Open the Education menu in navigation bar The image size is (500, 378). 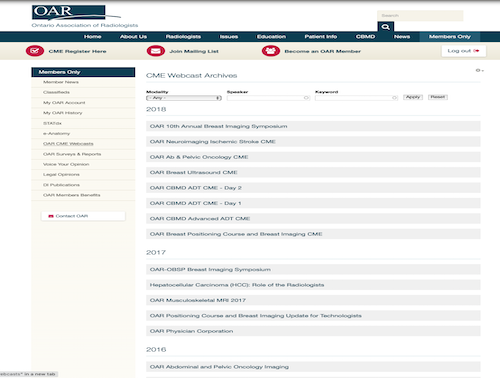coord(271,37)
